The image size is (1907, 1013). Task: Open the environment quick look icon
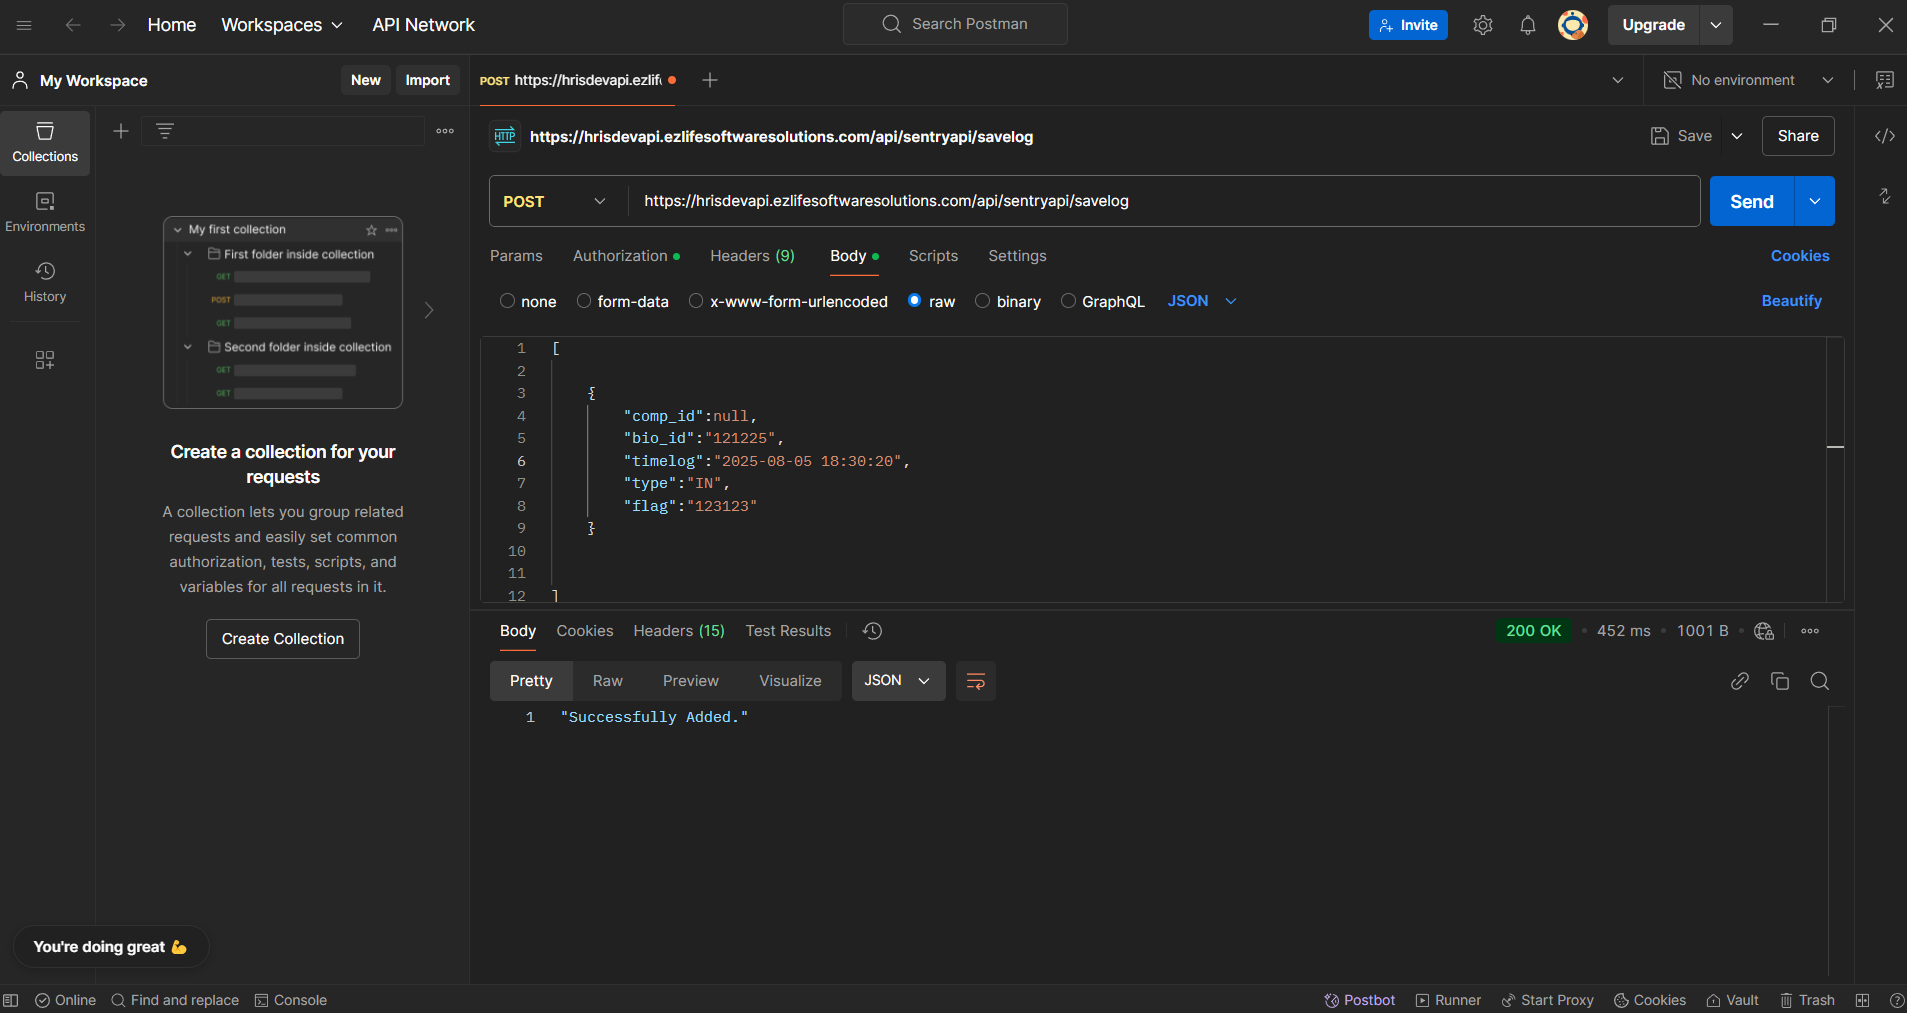pyautogui.click(x=1885, y=80)
